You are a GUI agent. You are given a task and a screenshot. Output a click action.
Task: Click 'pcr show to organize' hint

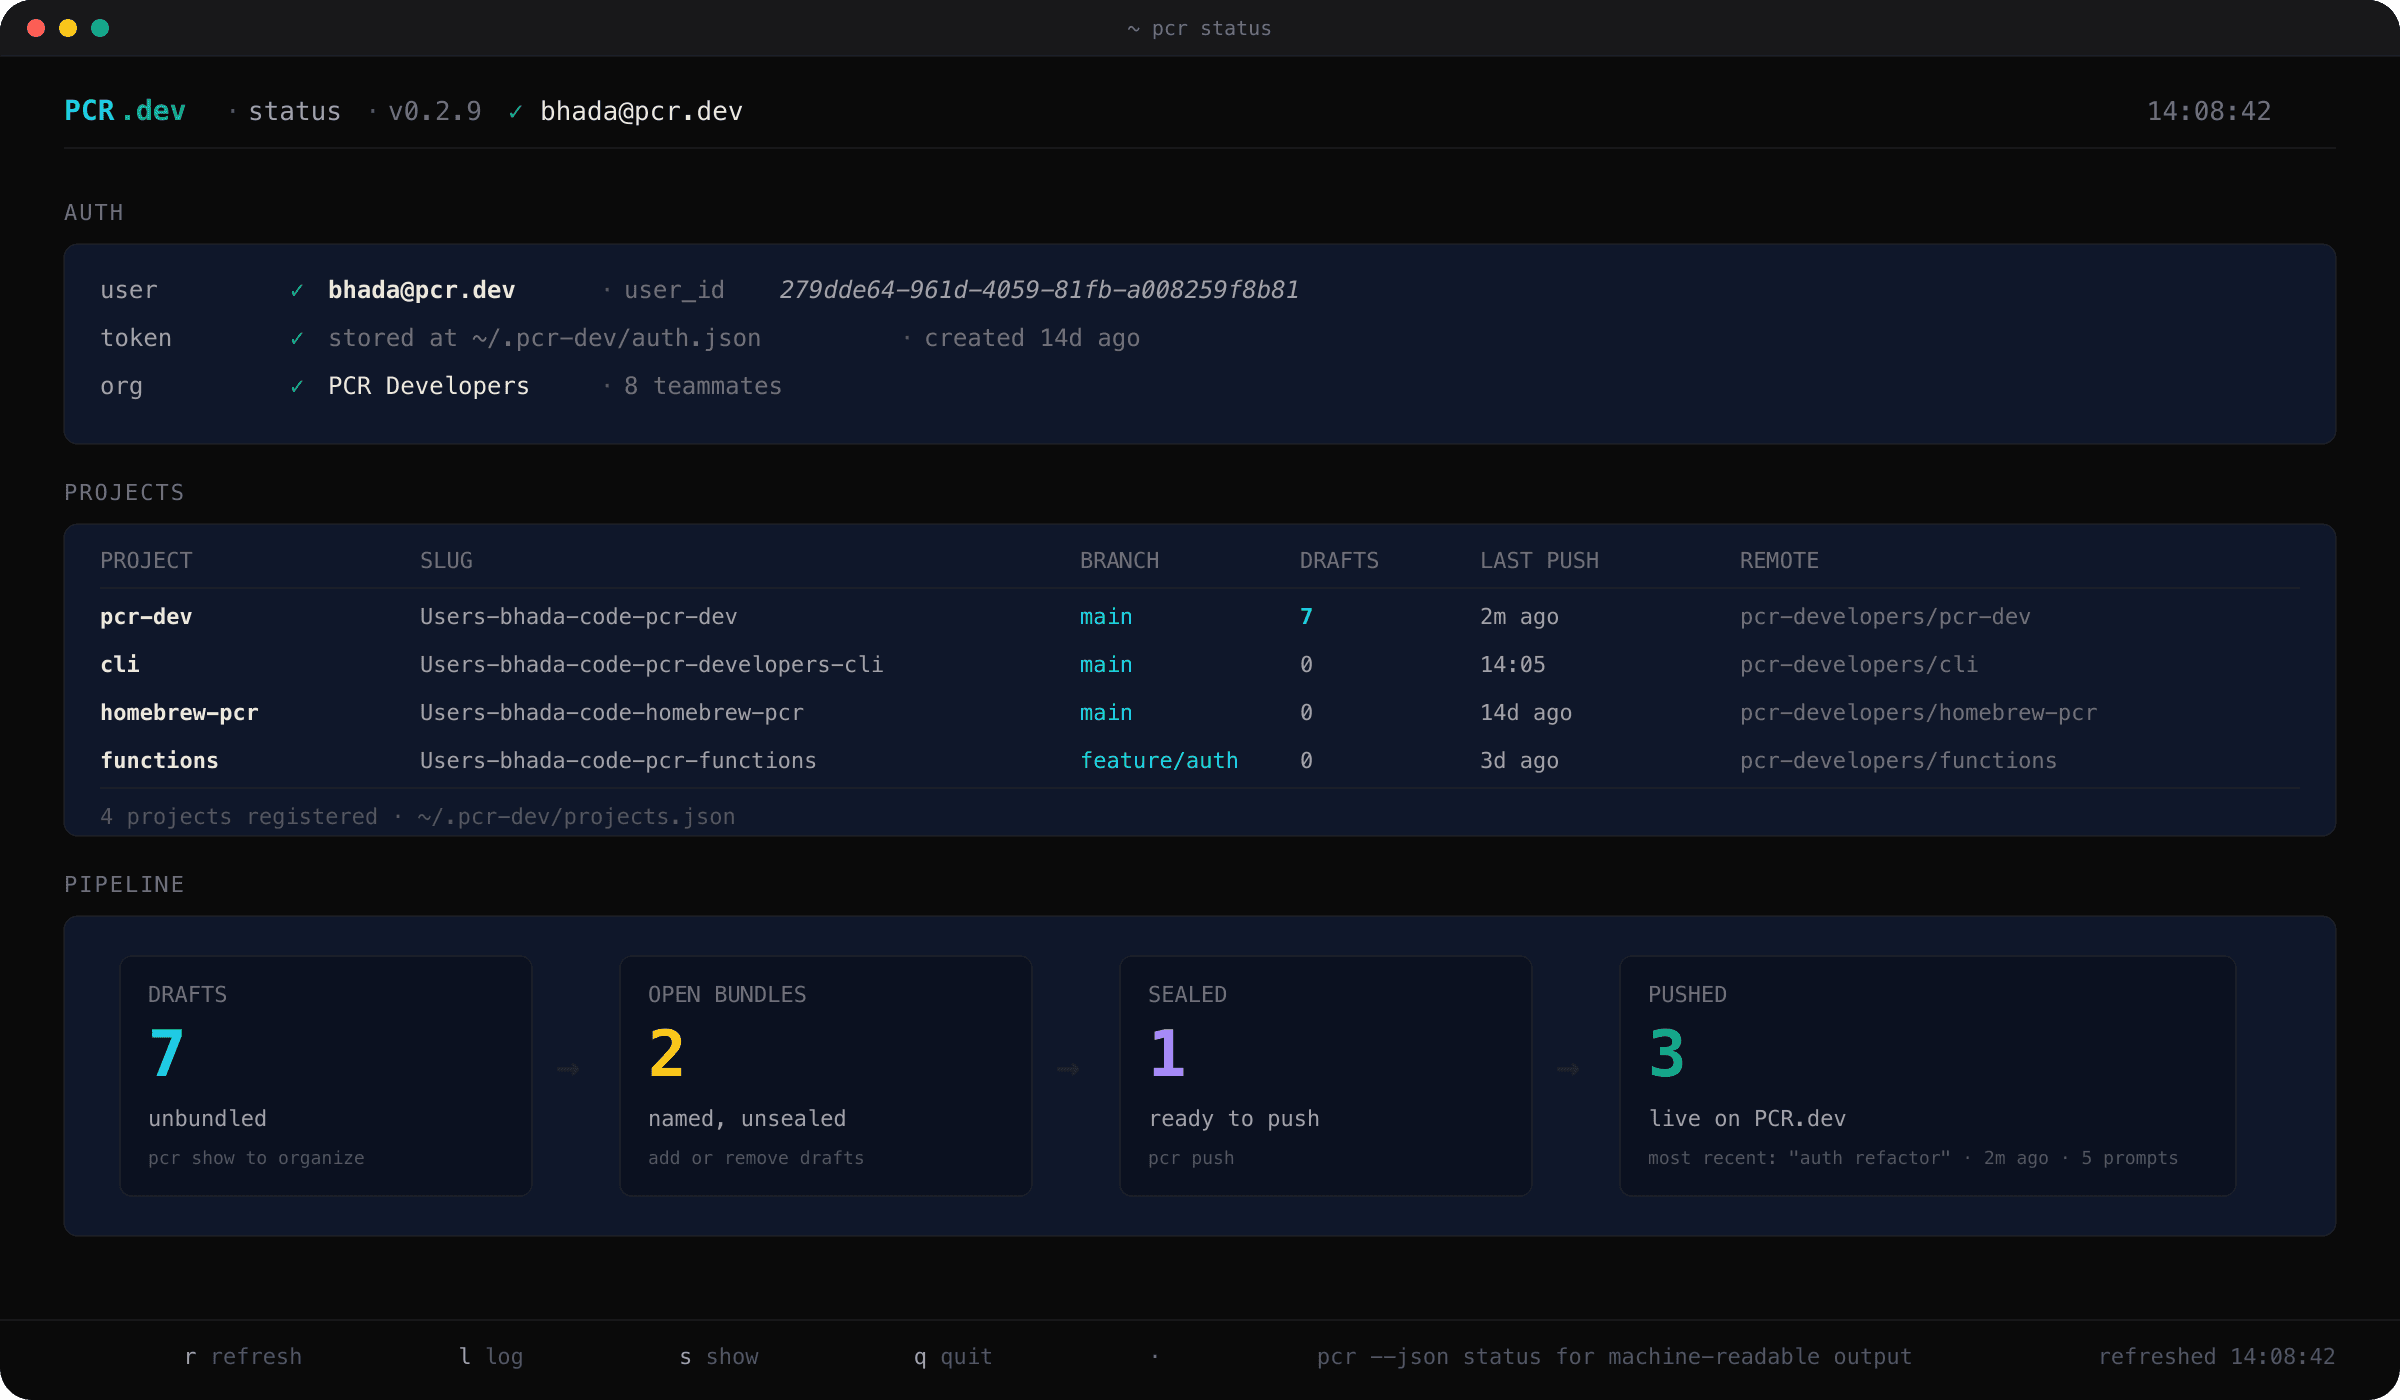[x=256, y=1158]
